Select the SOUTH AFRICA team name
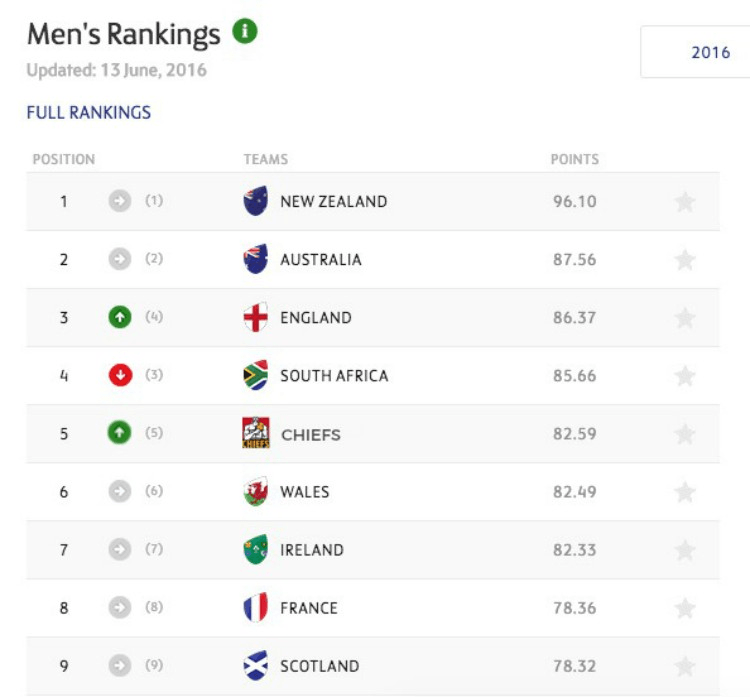Viewport: 750px width, 697px height. point(334,376)
